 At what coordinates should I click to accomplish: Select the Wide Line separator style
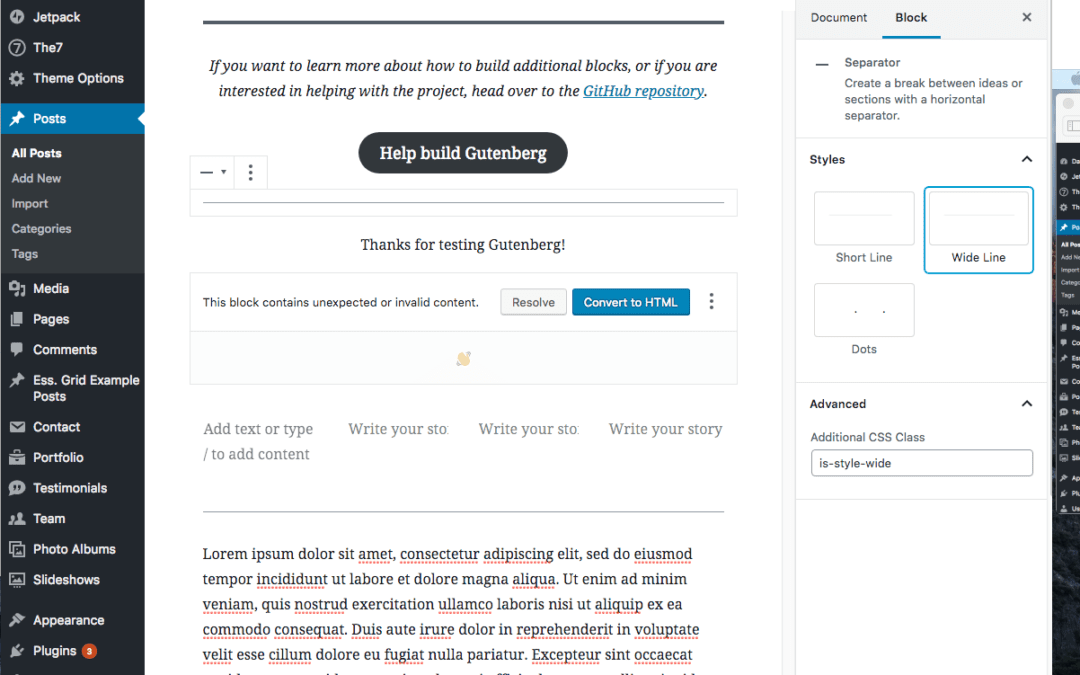point(978,218)
